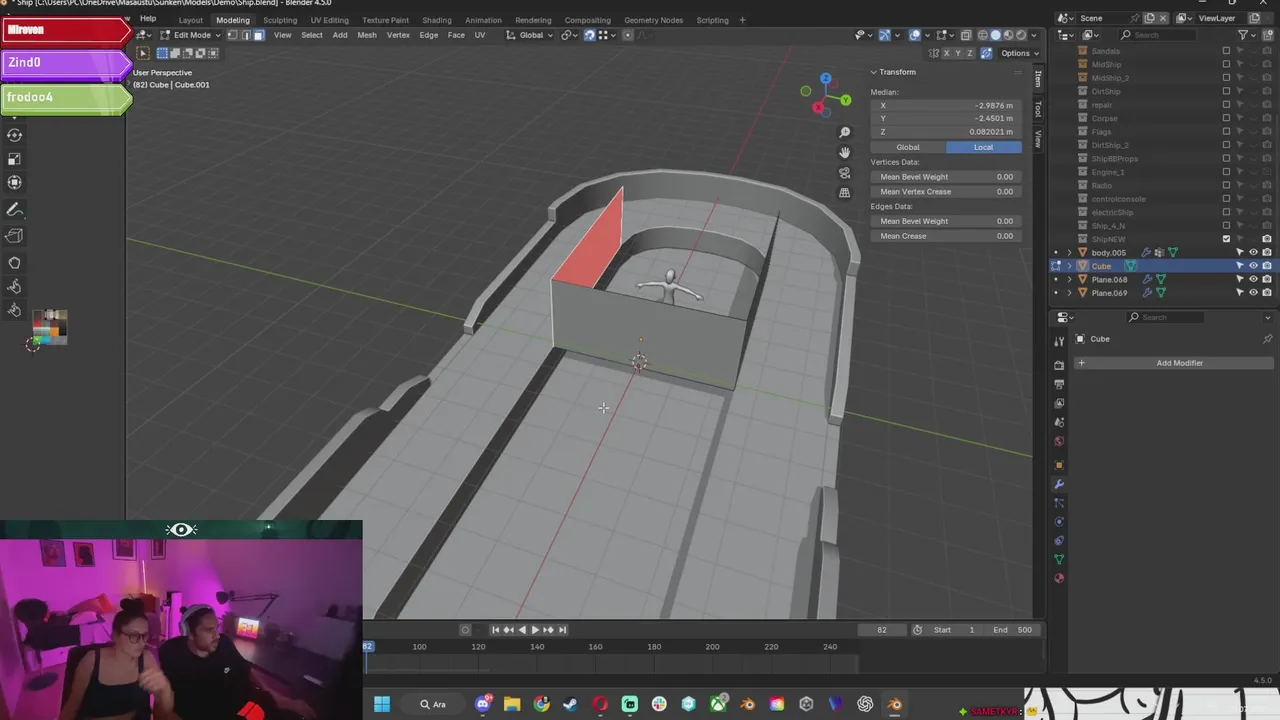Click the Windows Start button
The height and width of the screenshot is (720, 1280).
[382, 704]
